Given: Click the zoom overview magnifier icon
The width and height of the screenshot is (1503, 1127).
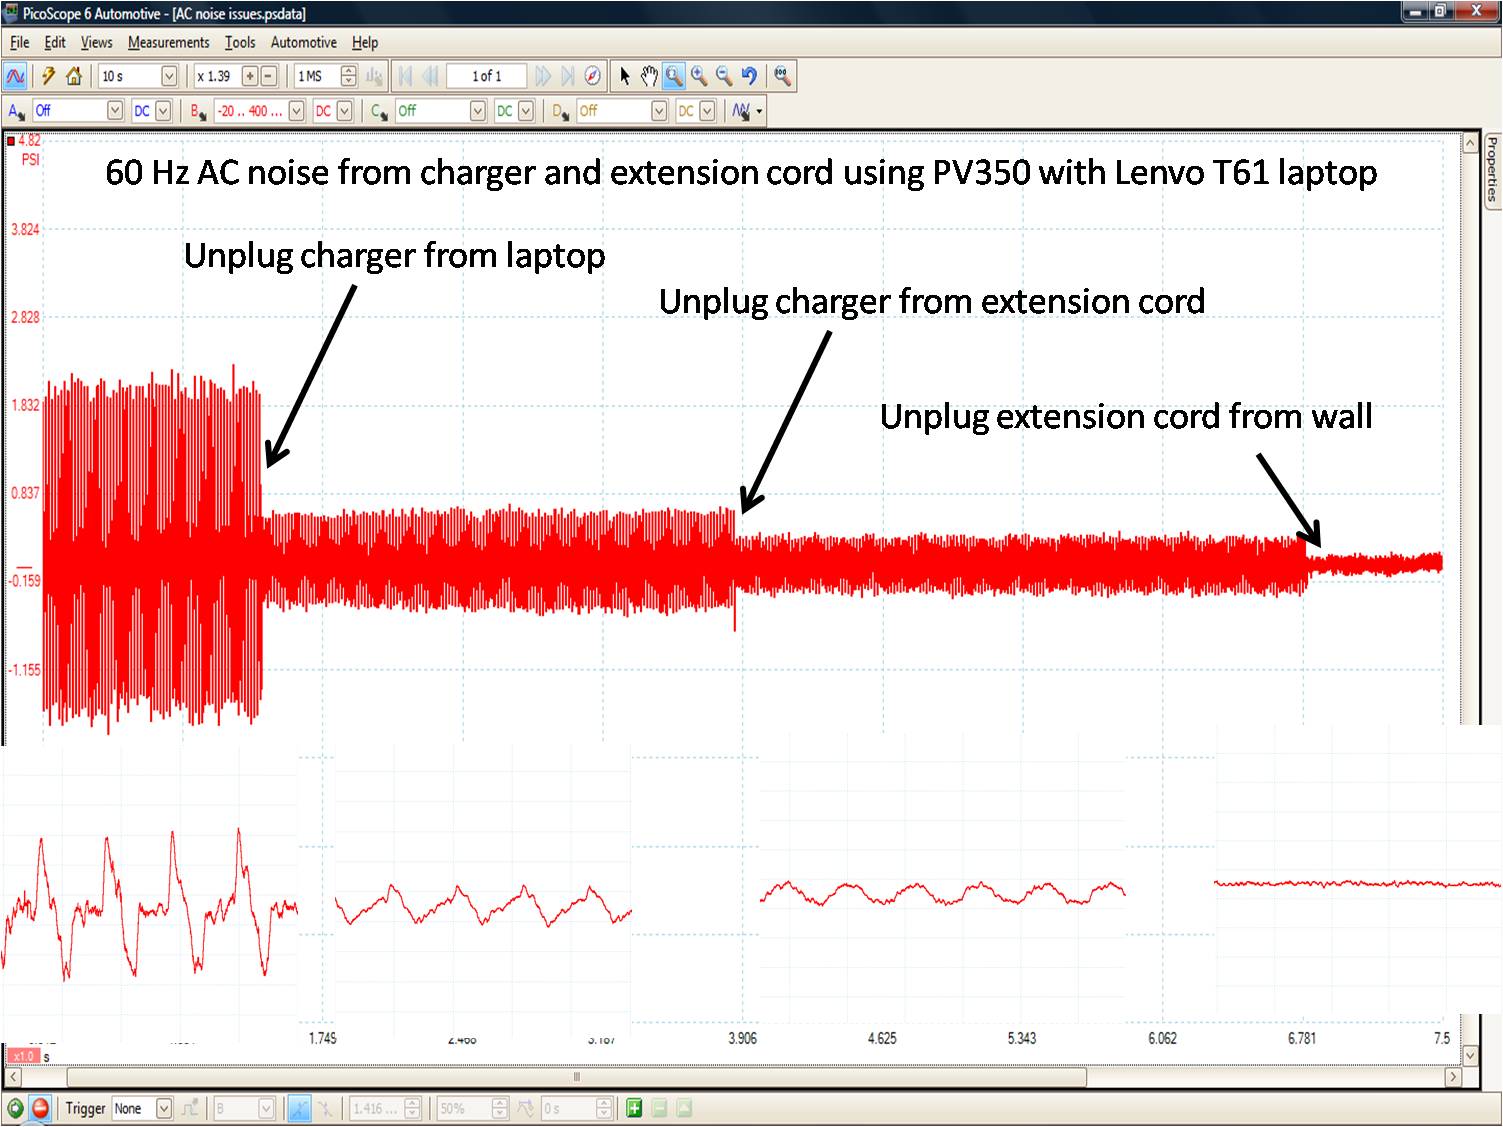Looking at the screenshot, I should tap(782, 76).
